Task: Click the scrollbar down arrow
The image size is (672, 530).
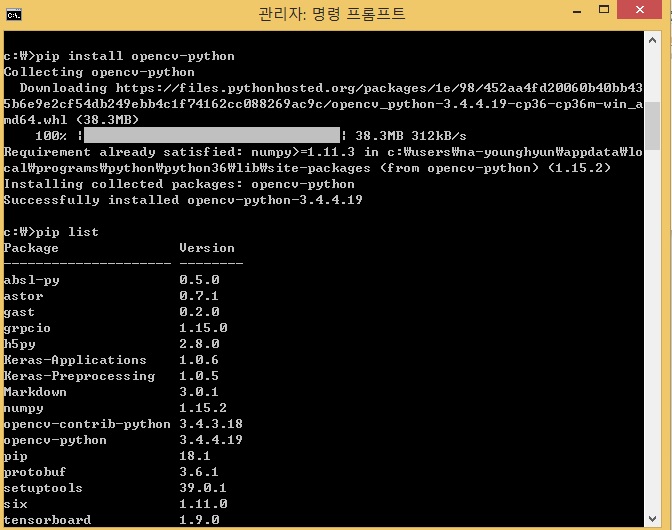Action: pos(652,518)
